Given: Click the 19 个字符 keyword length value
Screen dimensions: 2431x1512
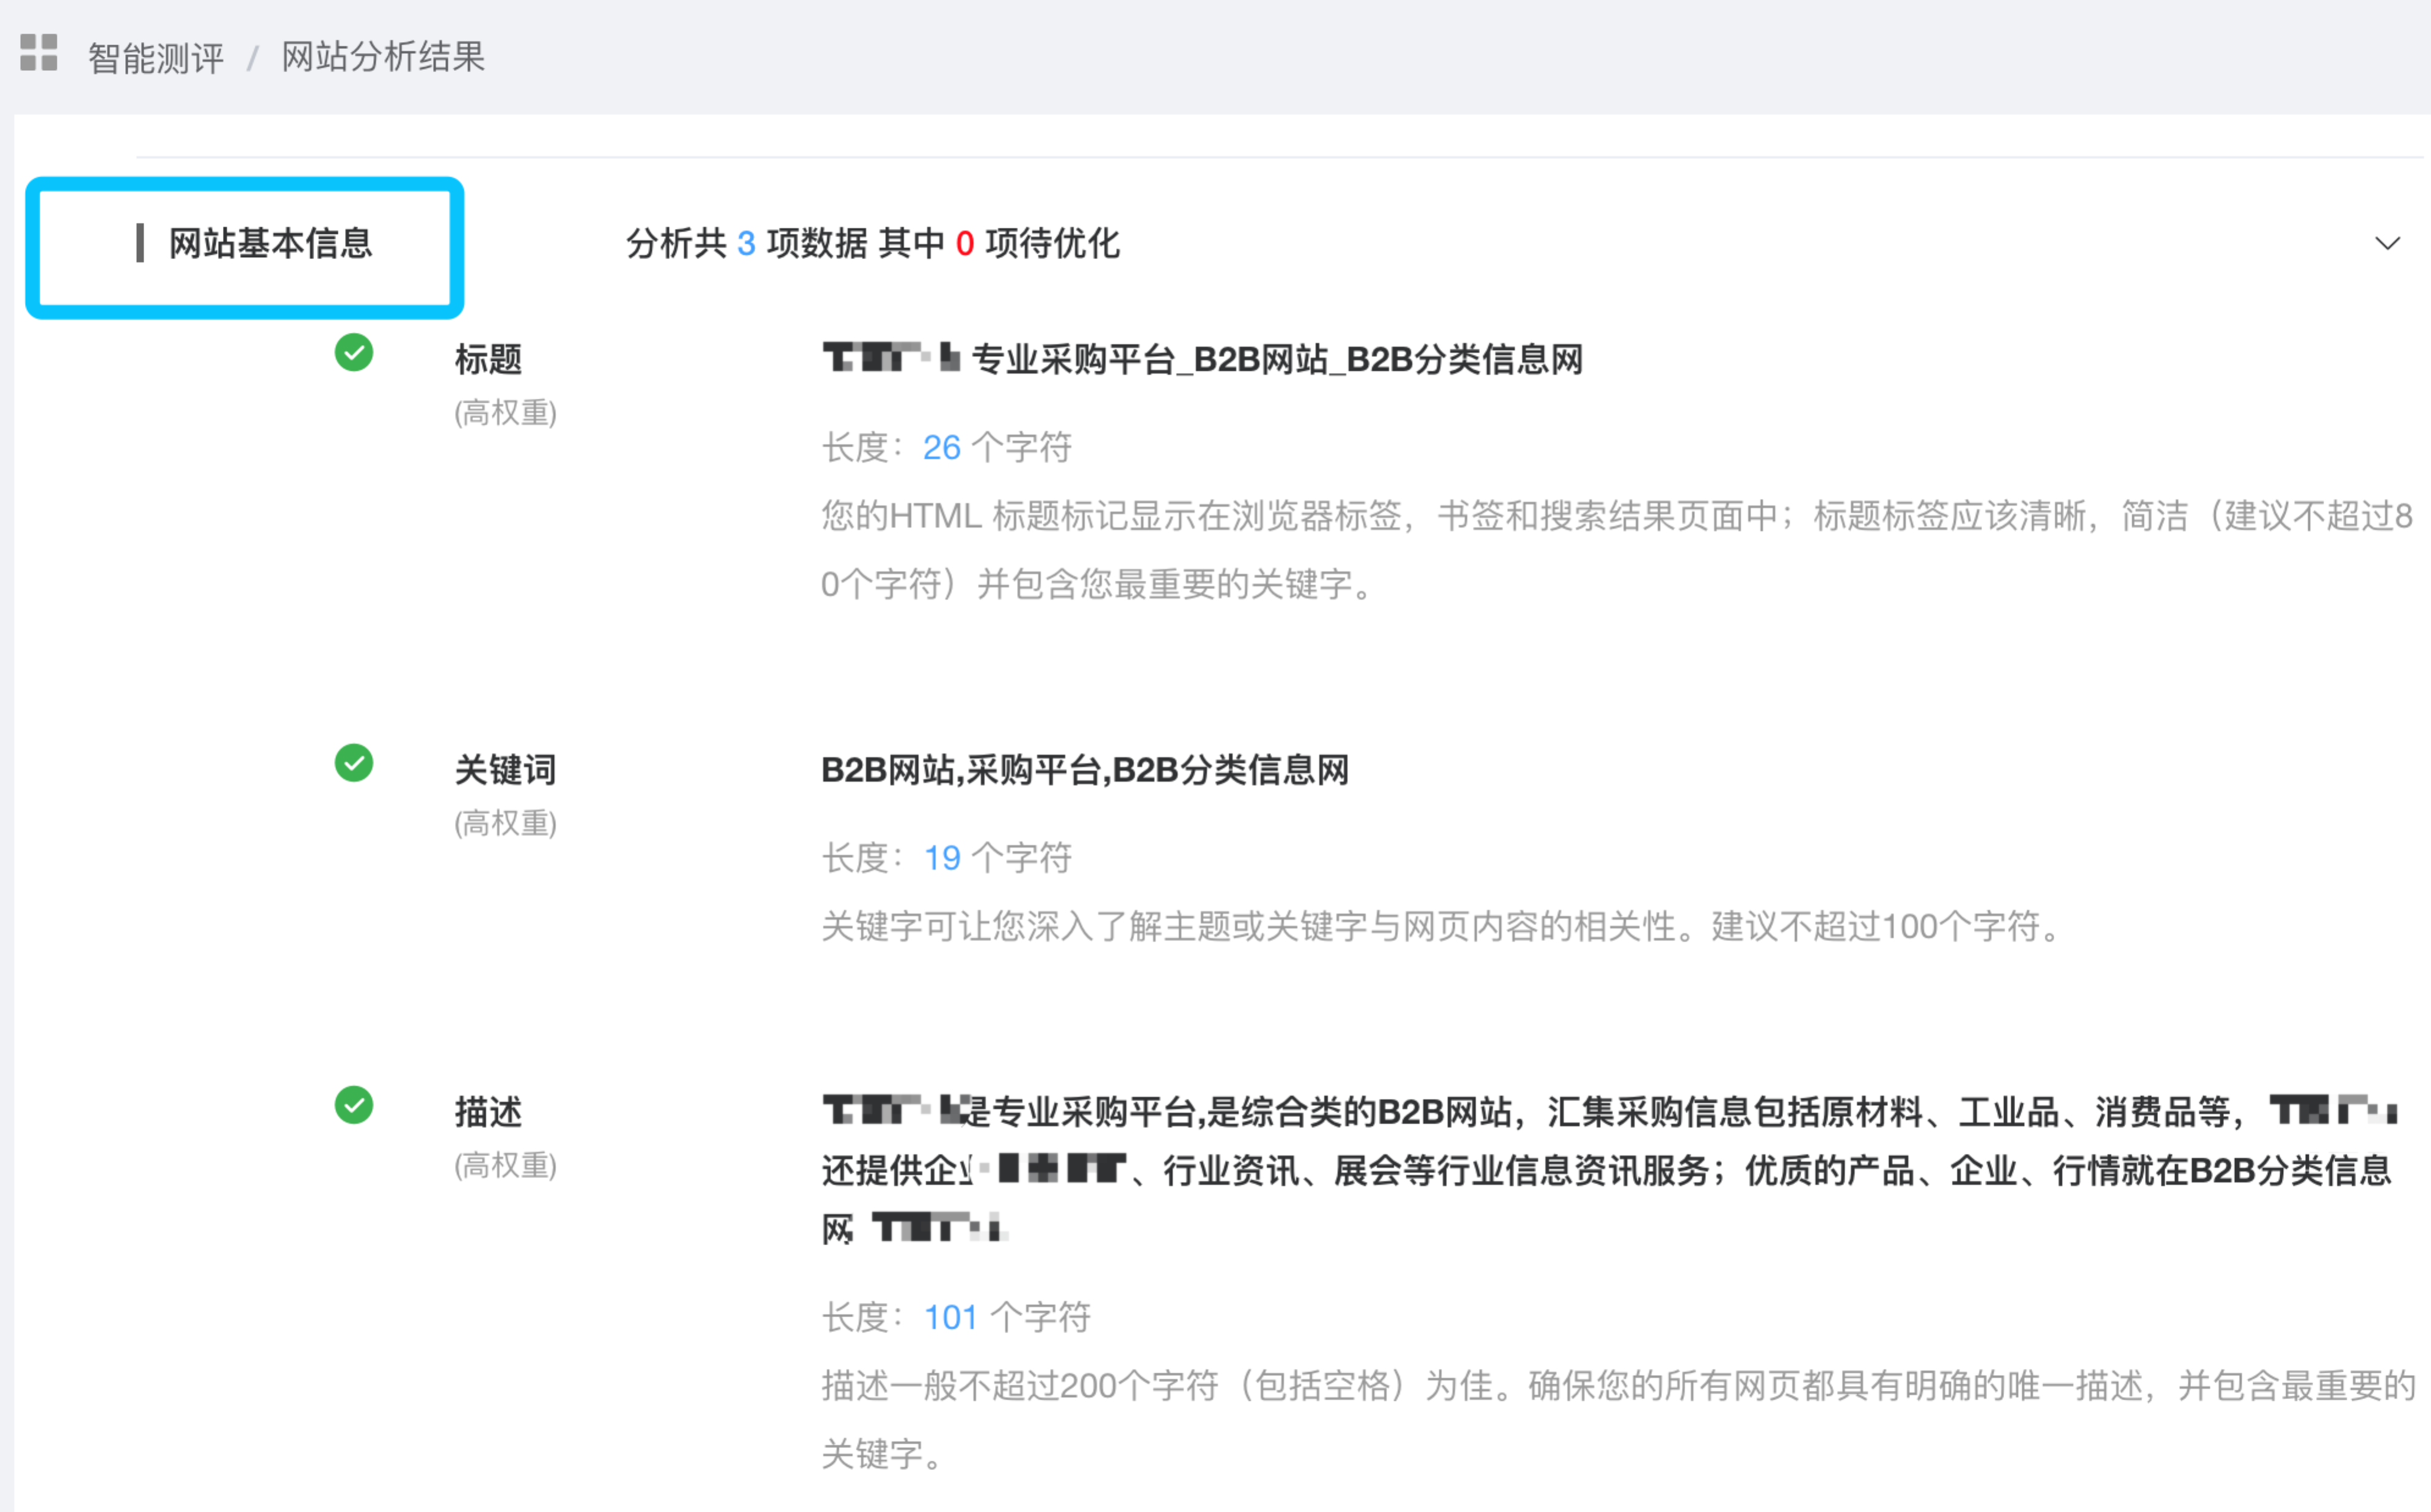Looking at the screenshot, I should pos(942,858).
